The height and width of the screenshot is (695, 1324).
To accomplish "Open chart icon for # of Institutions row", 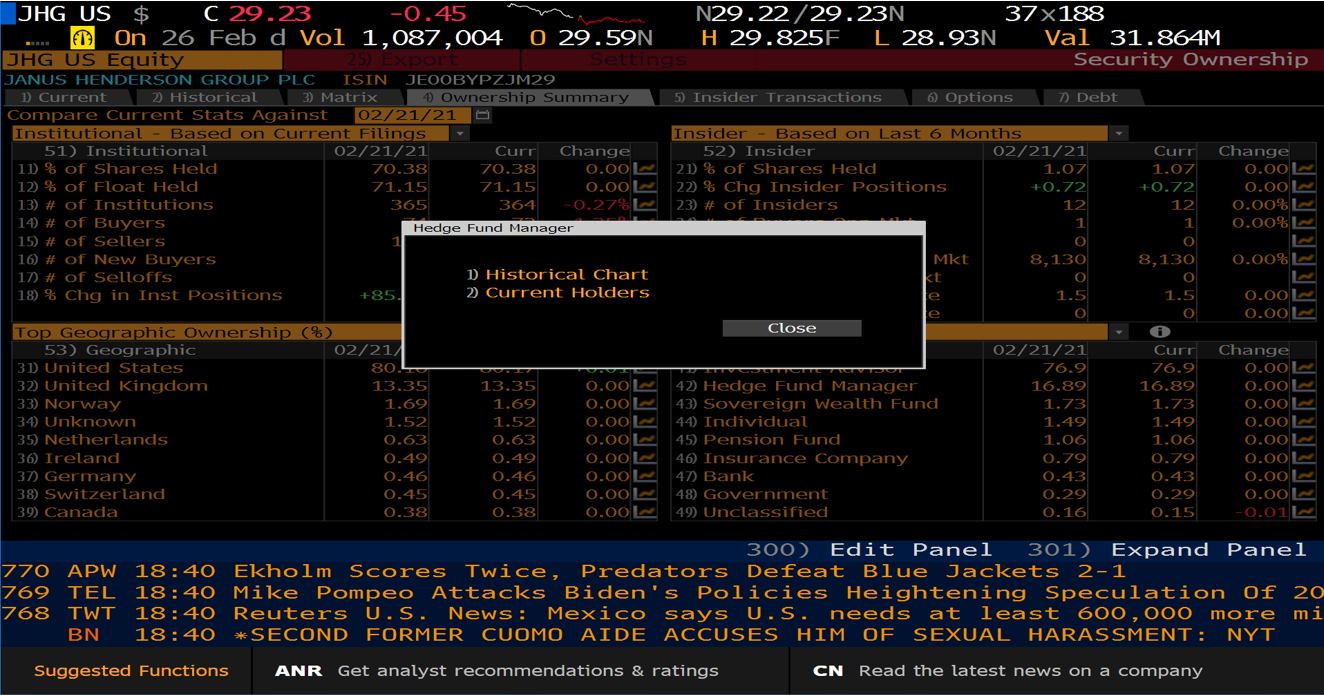I will tap(645, 205).
